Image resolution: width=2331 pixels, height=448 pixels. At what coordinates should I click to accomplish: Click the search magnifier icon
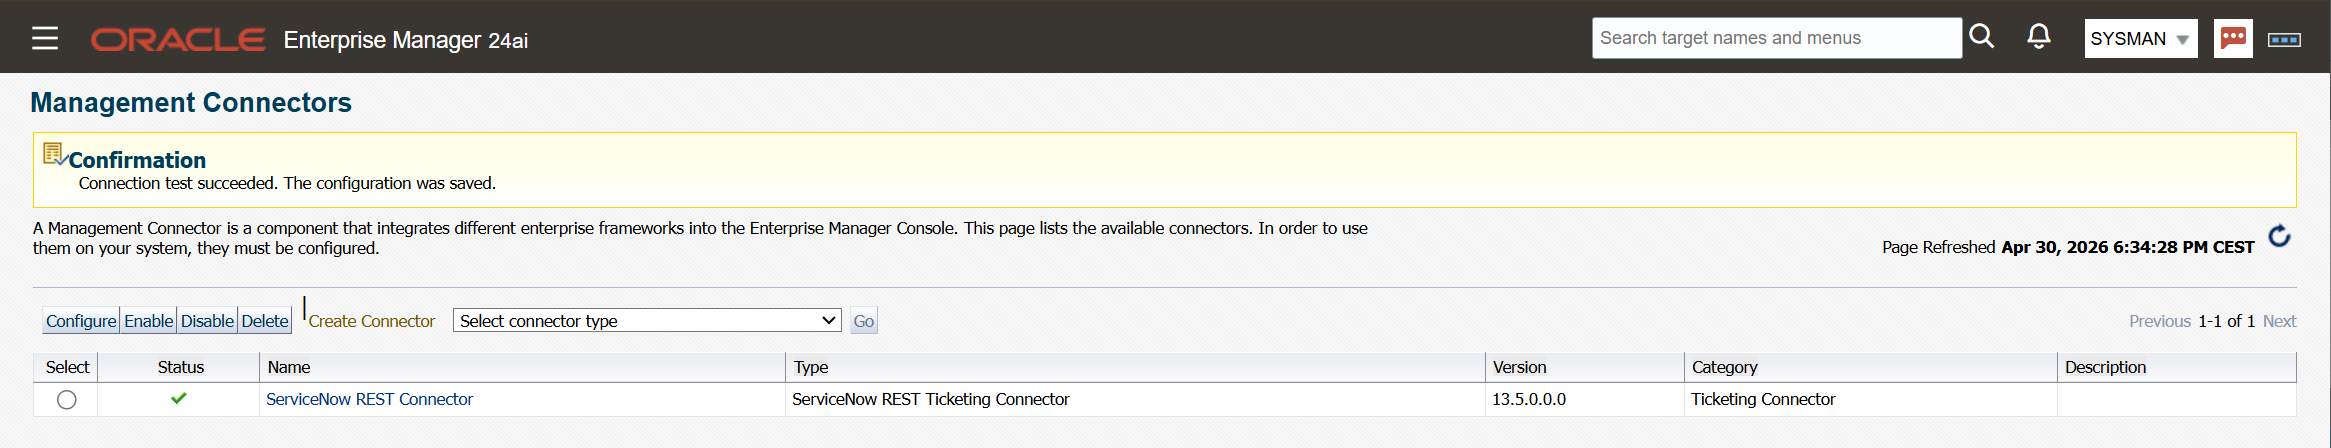[1981, 37]
